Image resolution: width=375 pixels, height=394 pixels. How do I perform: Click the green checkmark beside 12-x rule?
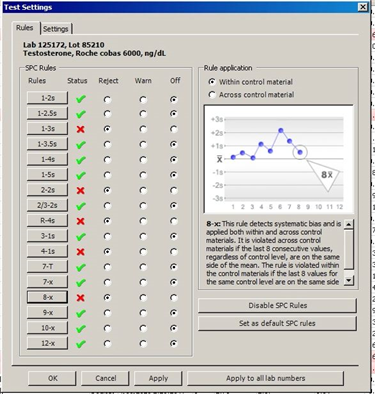(80, 344)
